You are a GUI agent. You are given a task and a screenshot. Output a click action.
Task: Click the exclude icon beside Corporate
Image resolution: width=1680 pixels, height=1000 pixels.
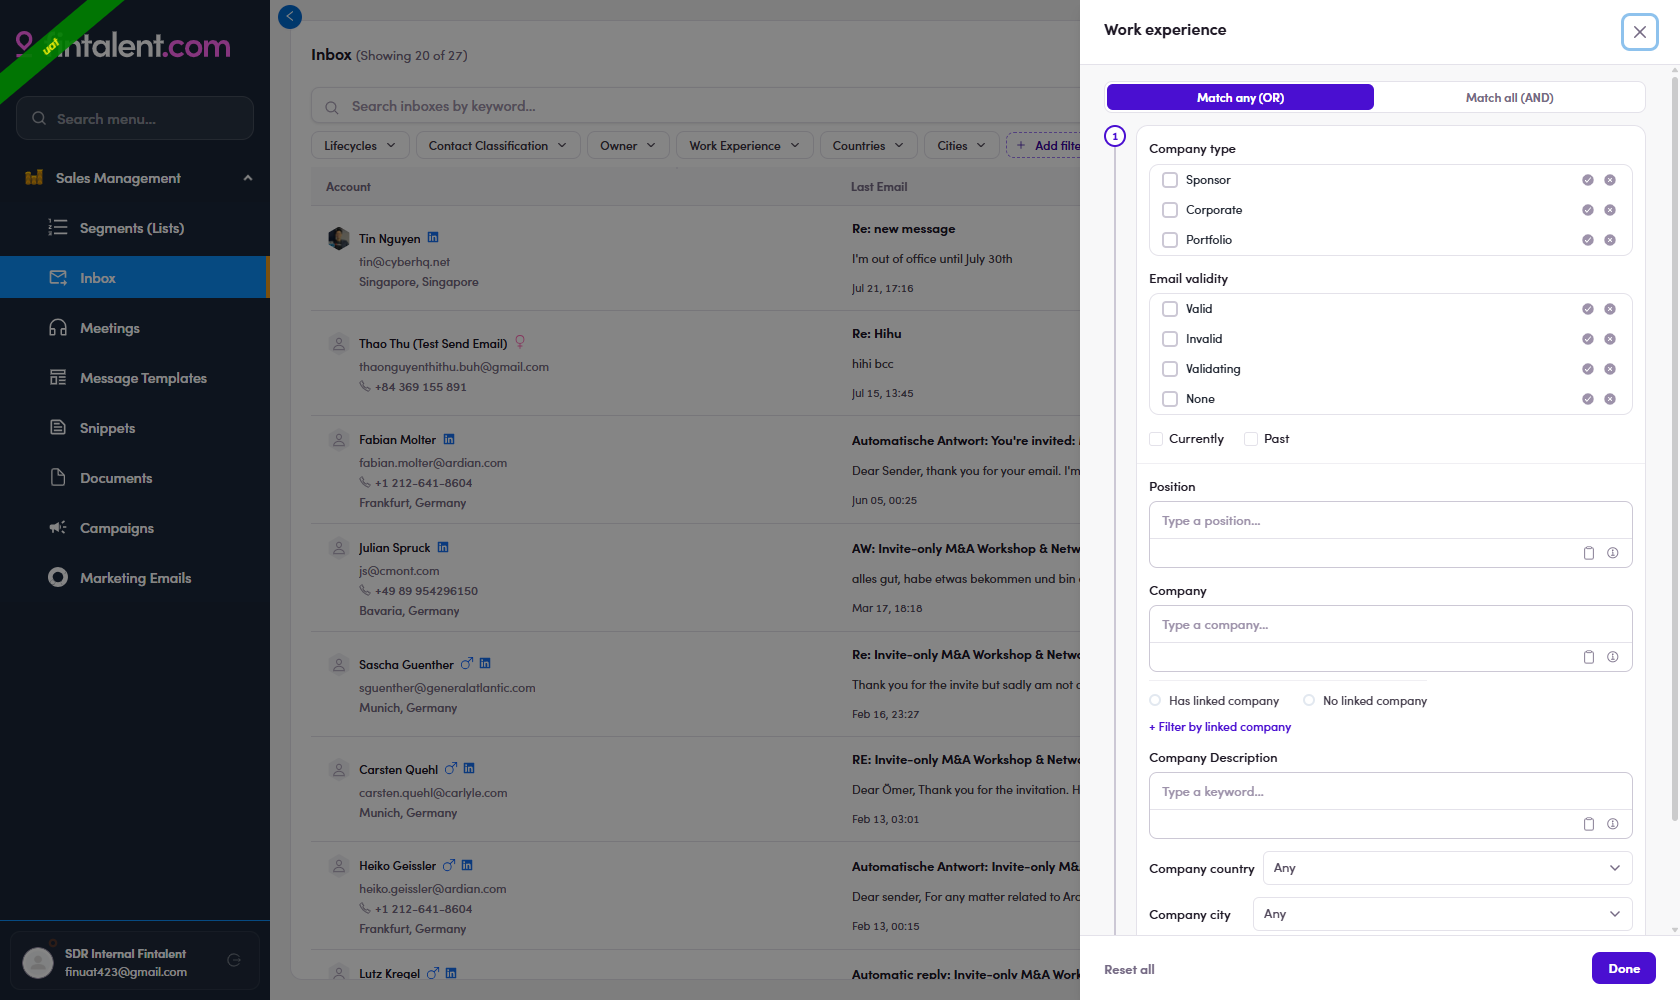[x=1610, y=210]
